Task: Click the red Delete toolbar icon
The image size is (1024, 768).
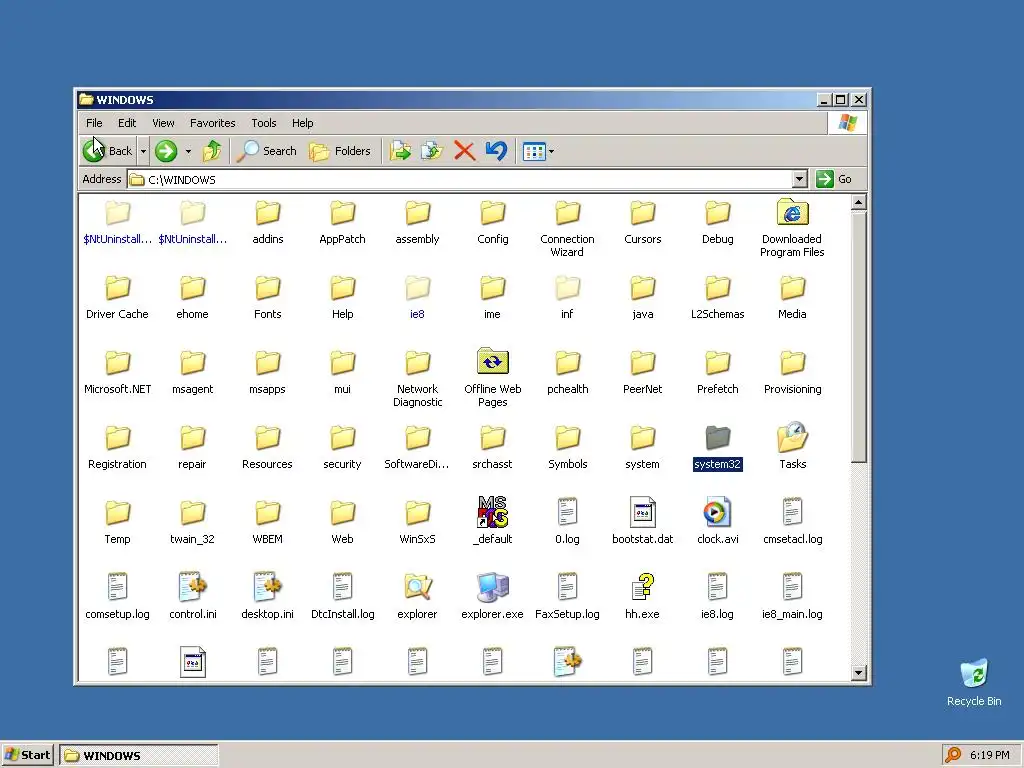Action: (x=464, y=151)
